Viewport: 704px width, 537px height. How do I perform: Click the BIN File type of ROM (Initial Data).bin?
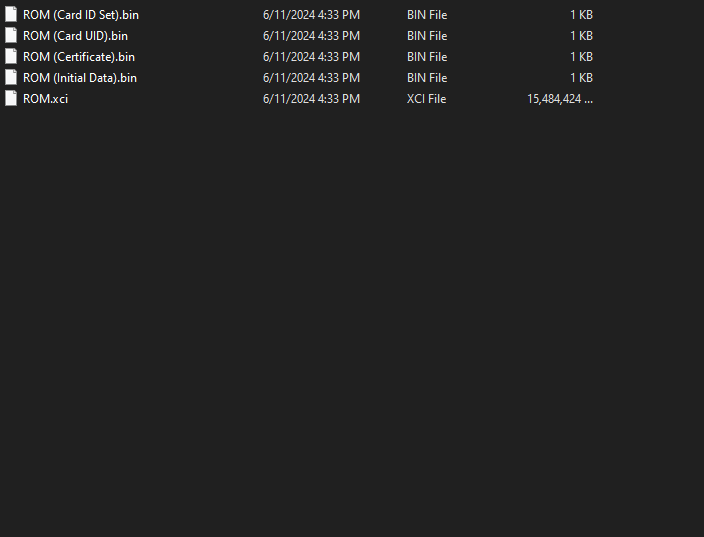(427, 78)
